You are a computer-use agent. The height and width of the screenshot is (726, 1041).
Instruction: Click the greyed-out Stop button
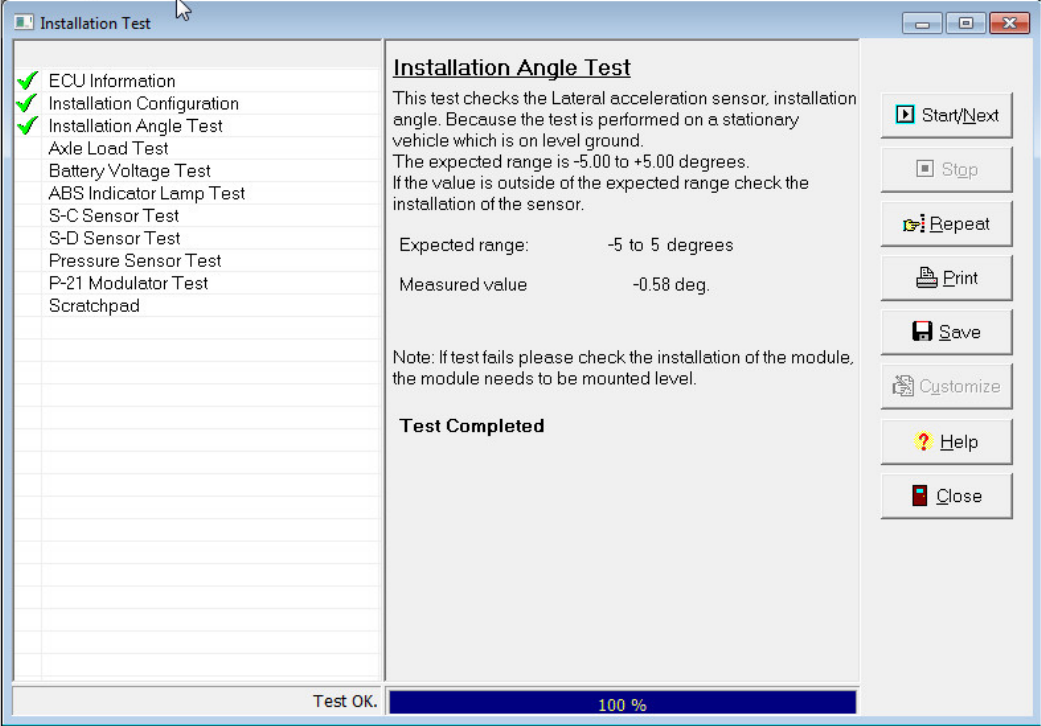[946, 170]
